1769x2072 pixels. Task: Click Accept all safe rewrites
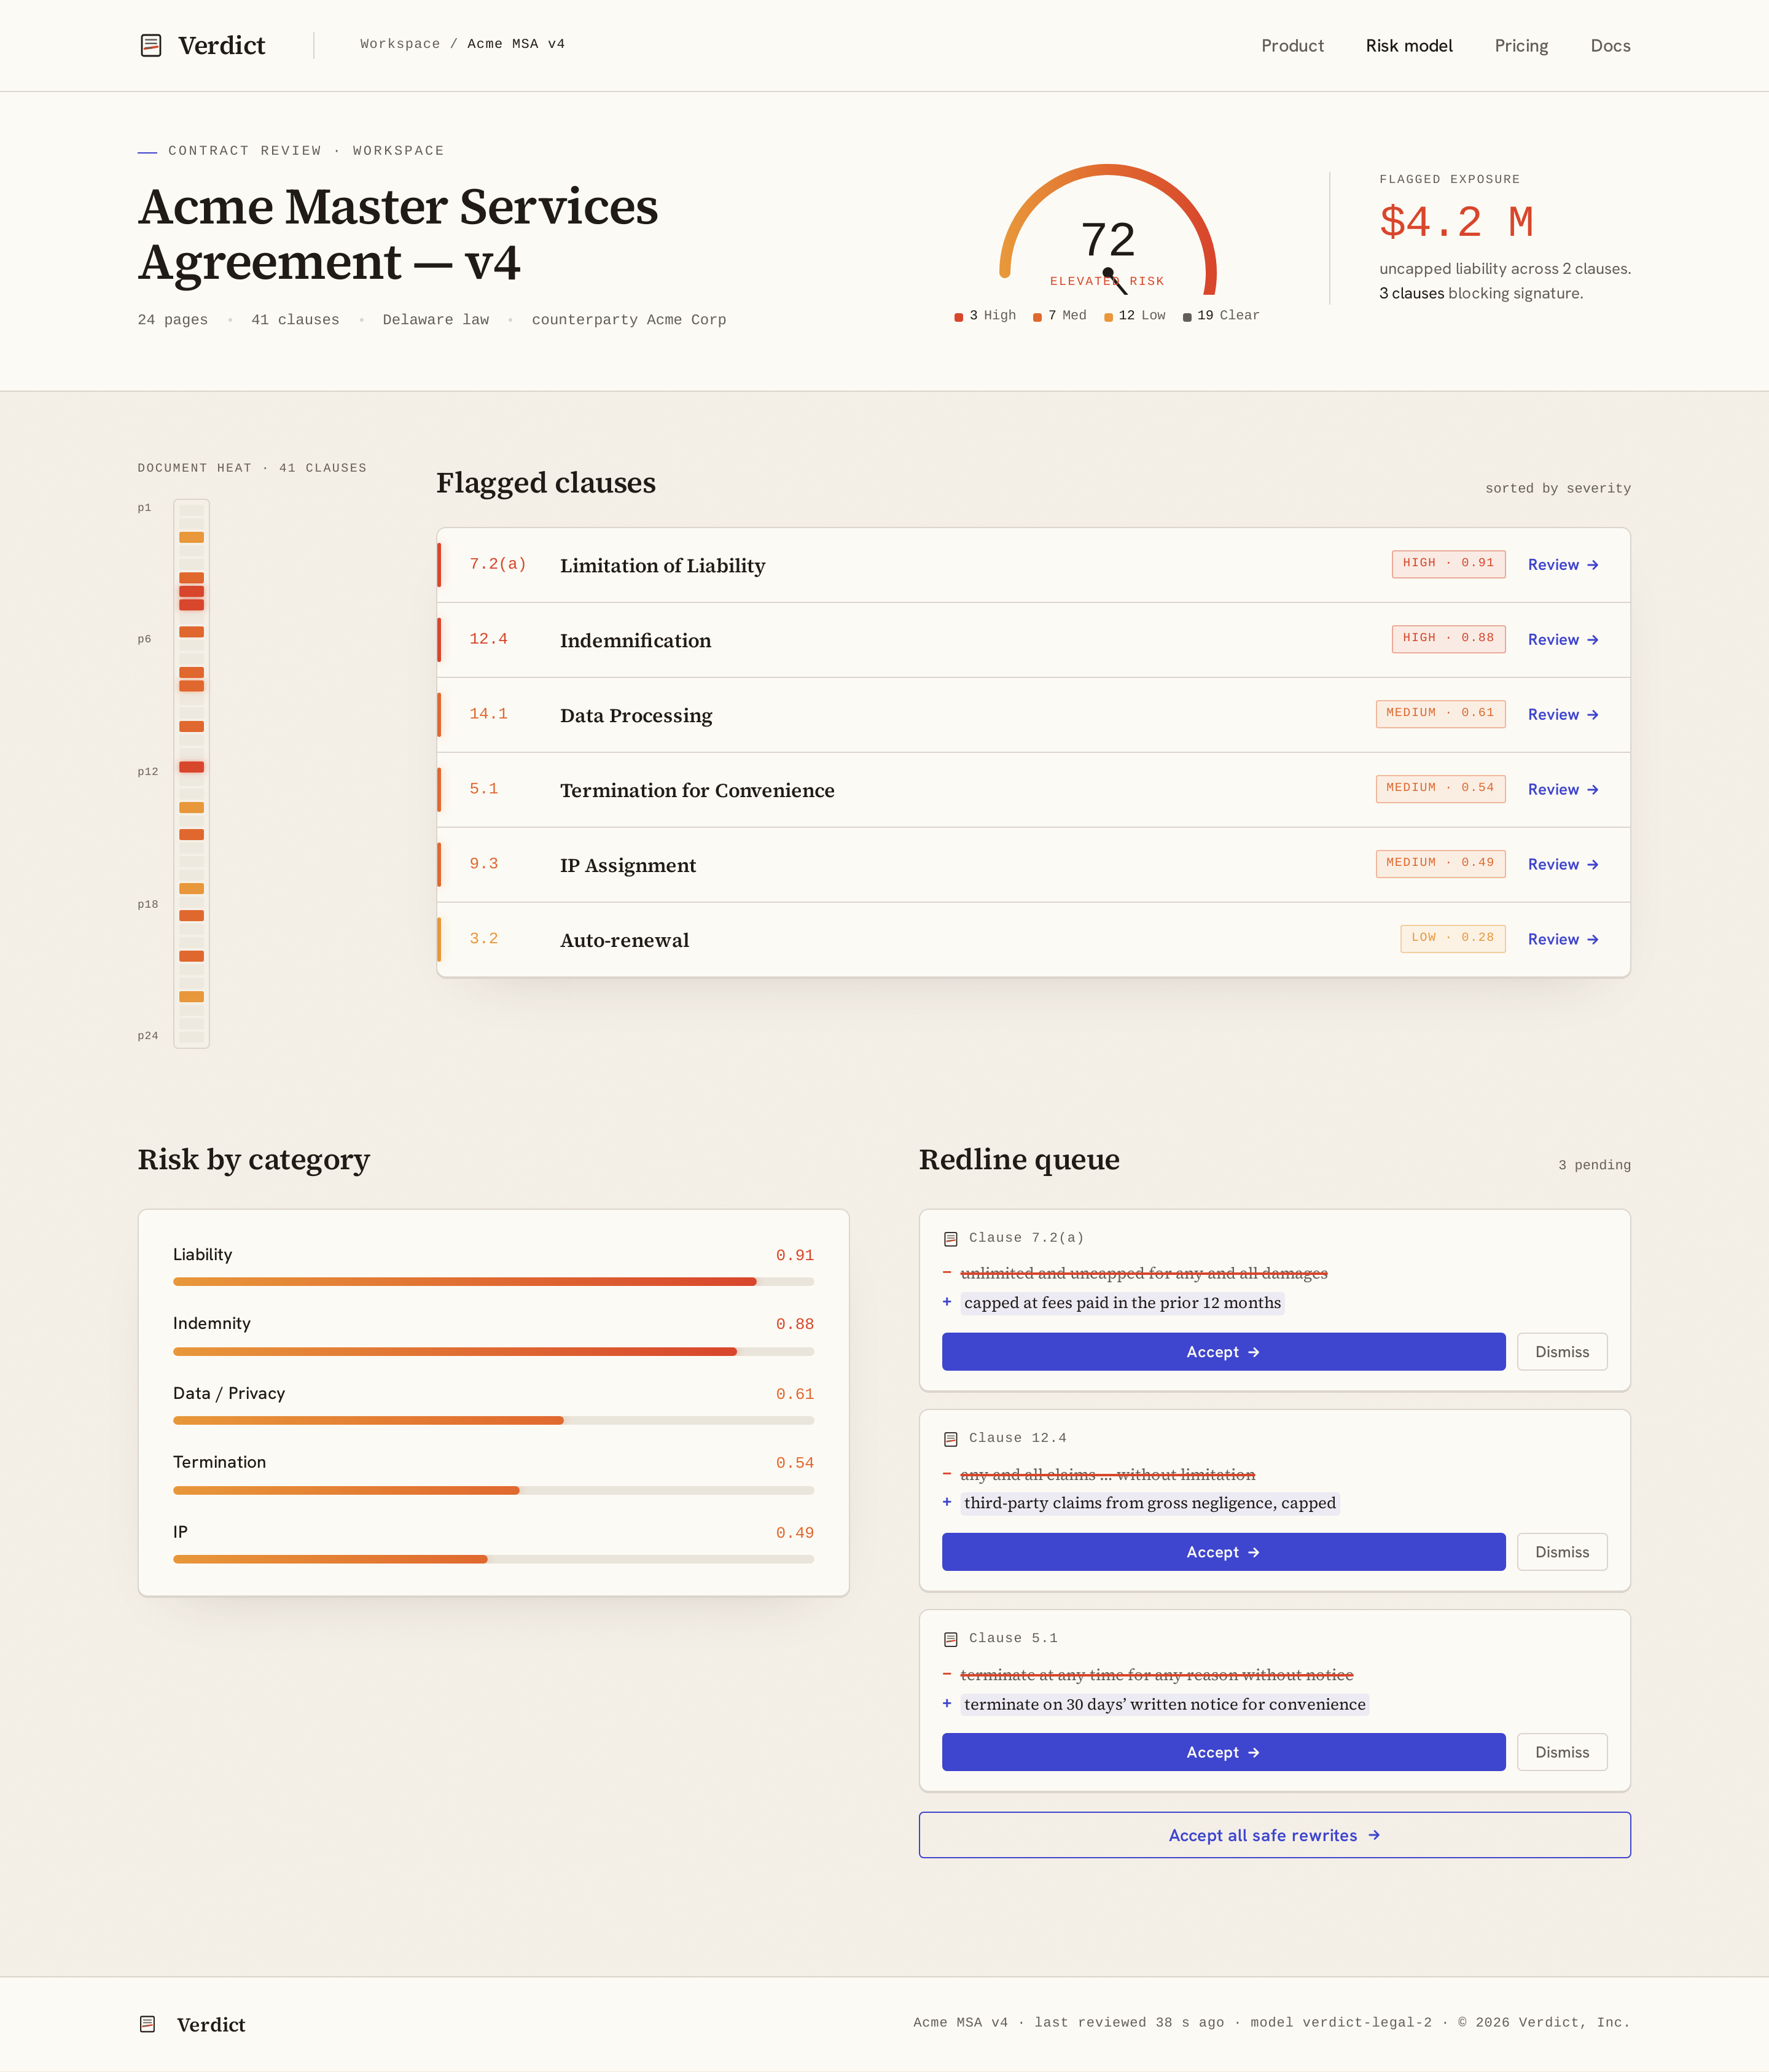(1274, 1835)
